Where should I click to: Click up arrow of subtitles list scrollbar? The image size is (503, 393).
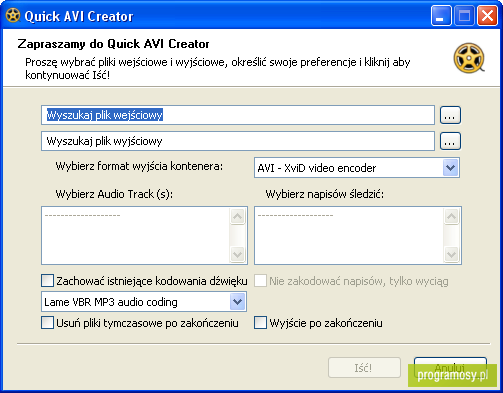click(x=451, y=217)
